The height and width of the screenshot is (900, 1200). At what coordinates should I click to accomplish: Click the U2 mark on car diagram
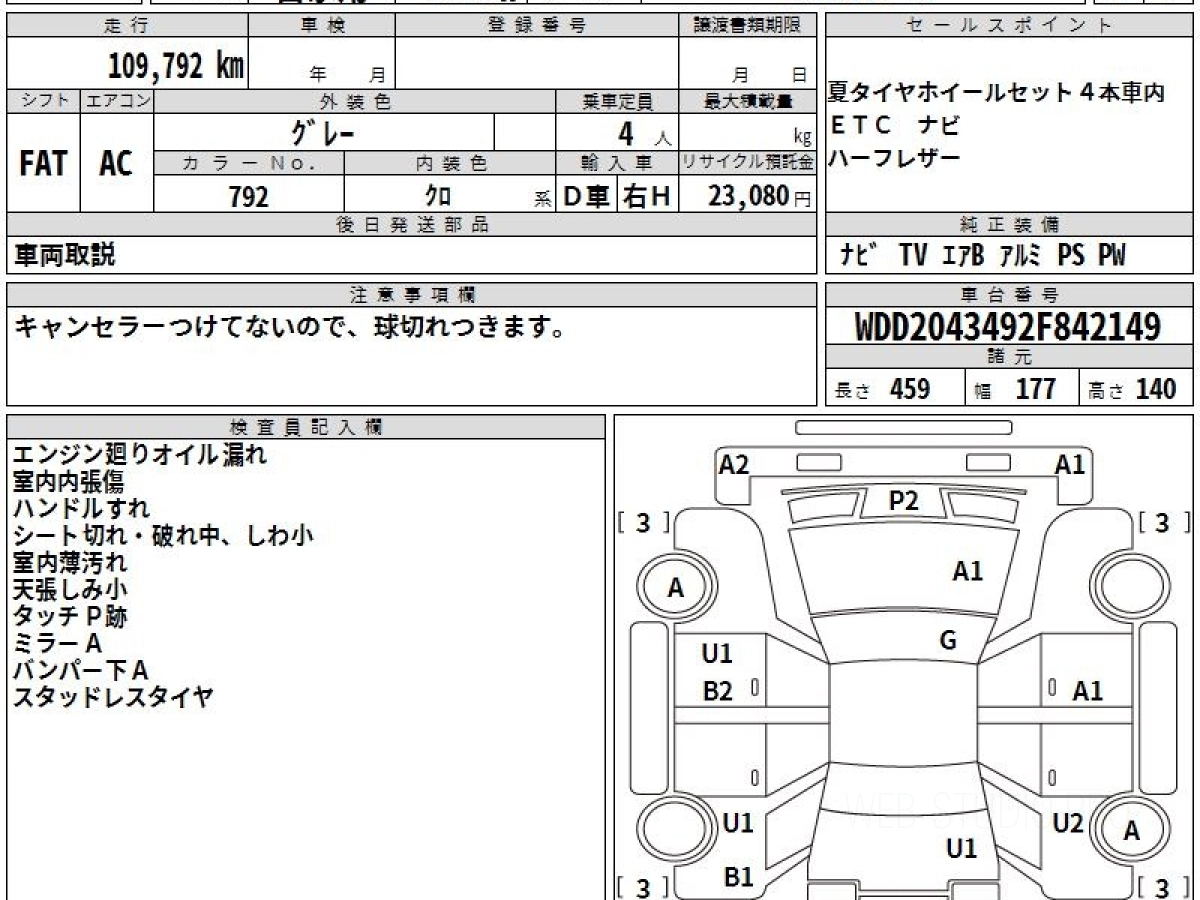tap(1068, 823)
